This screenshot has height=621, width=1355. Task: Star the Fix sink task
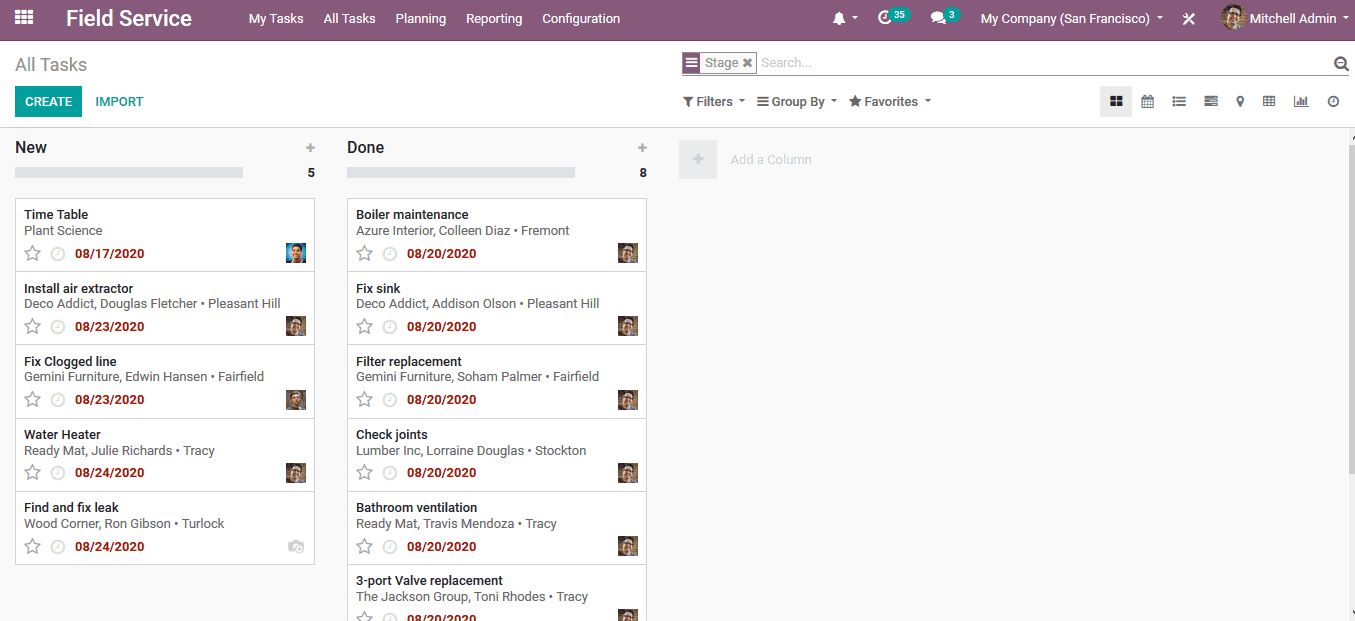pos(365,326)
